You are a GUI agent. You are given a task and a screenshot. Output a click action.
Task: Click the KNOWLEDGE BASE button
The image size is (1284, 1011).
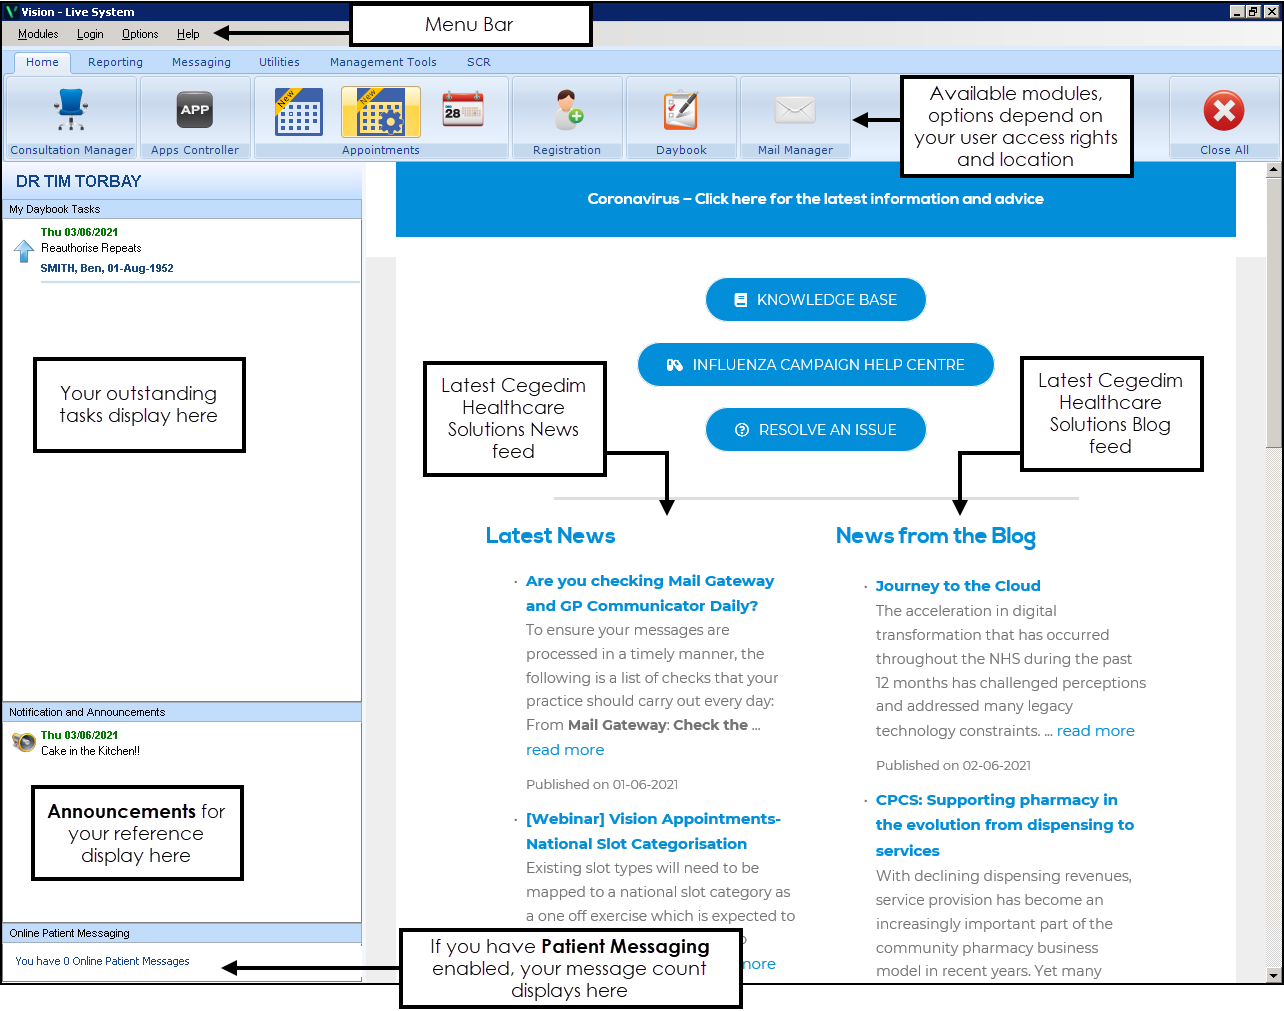(815, 300)
